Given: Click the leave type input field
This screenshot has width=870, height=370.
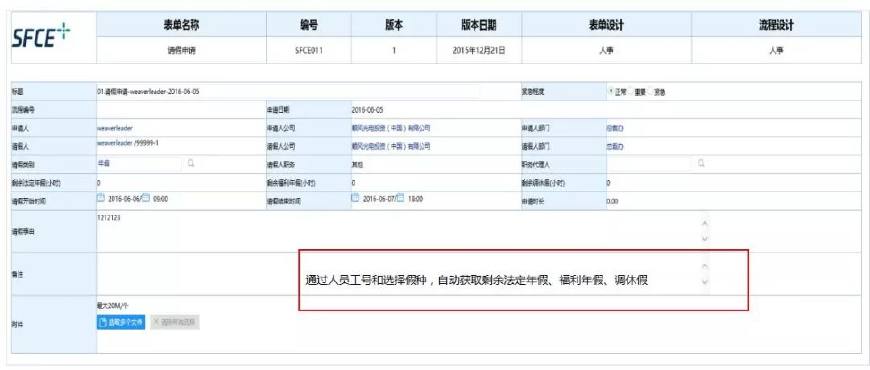Looking at the screenshot, I should pyautogui.click(x=139, y=164).
